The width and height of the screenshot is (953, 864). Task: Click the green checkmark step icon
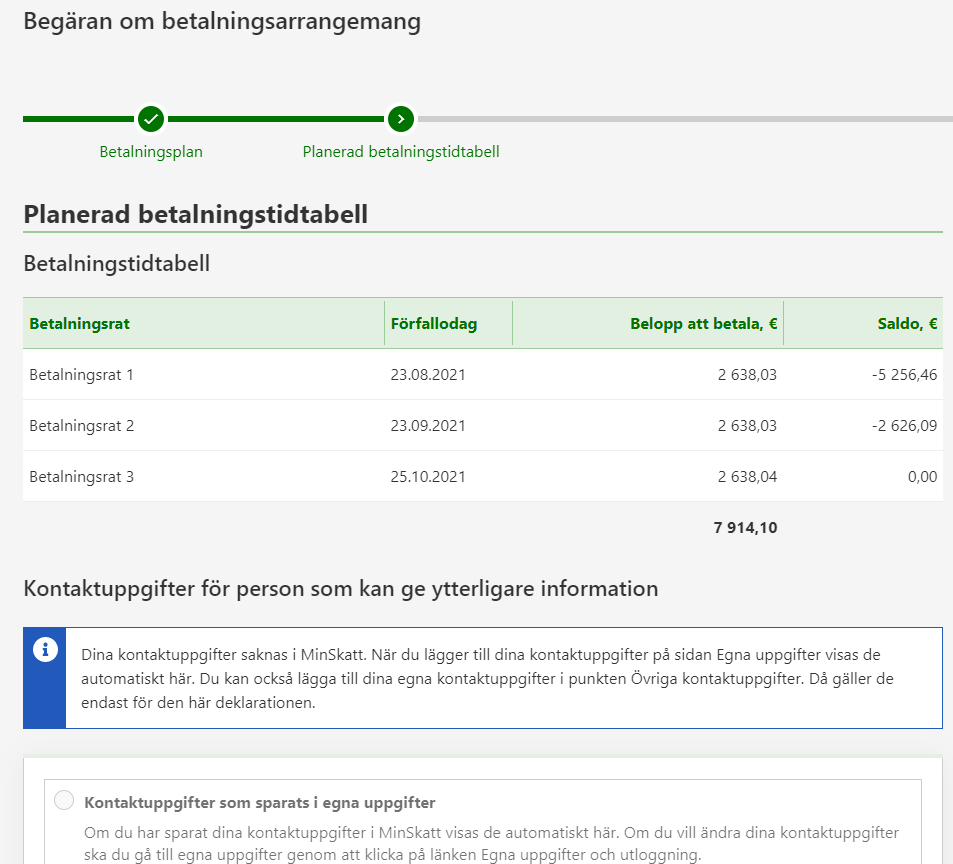click(151, 119)
